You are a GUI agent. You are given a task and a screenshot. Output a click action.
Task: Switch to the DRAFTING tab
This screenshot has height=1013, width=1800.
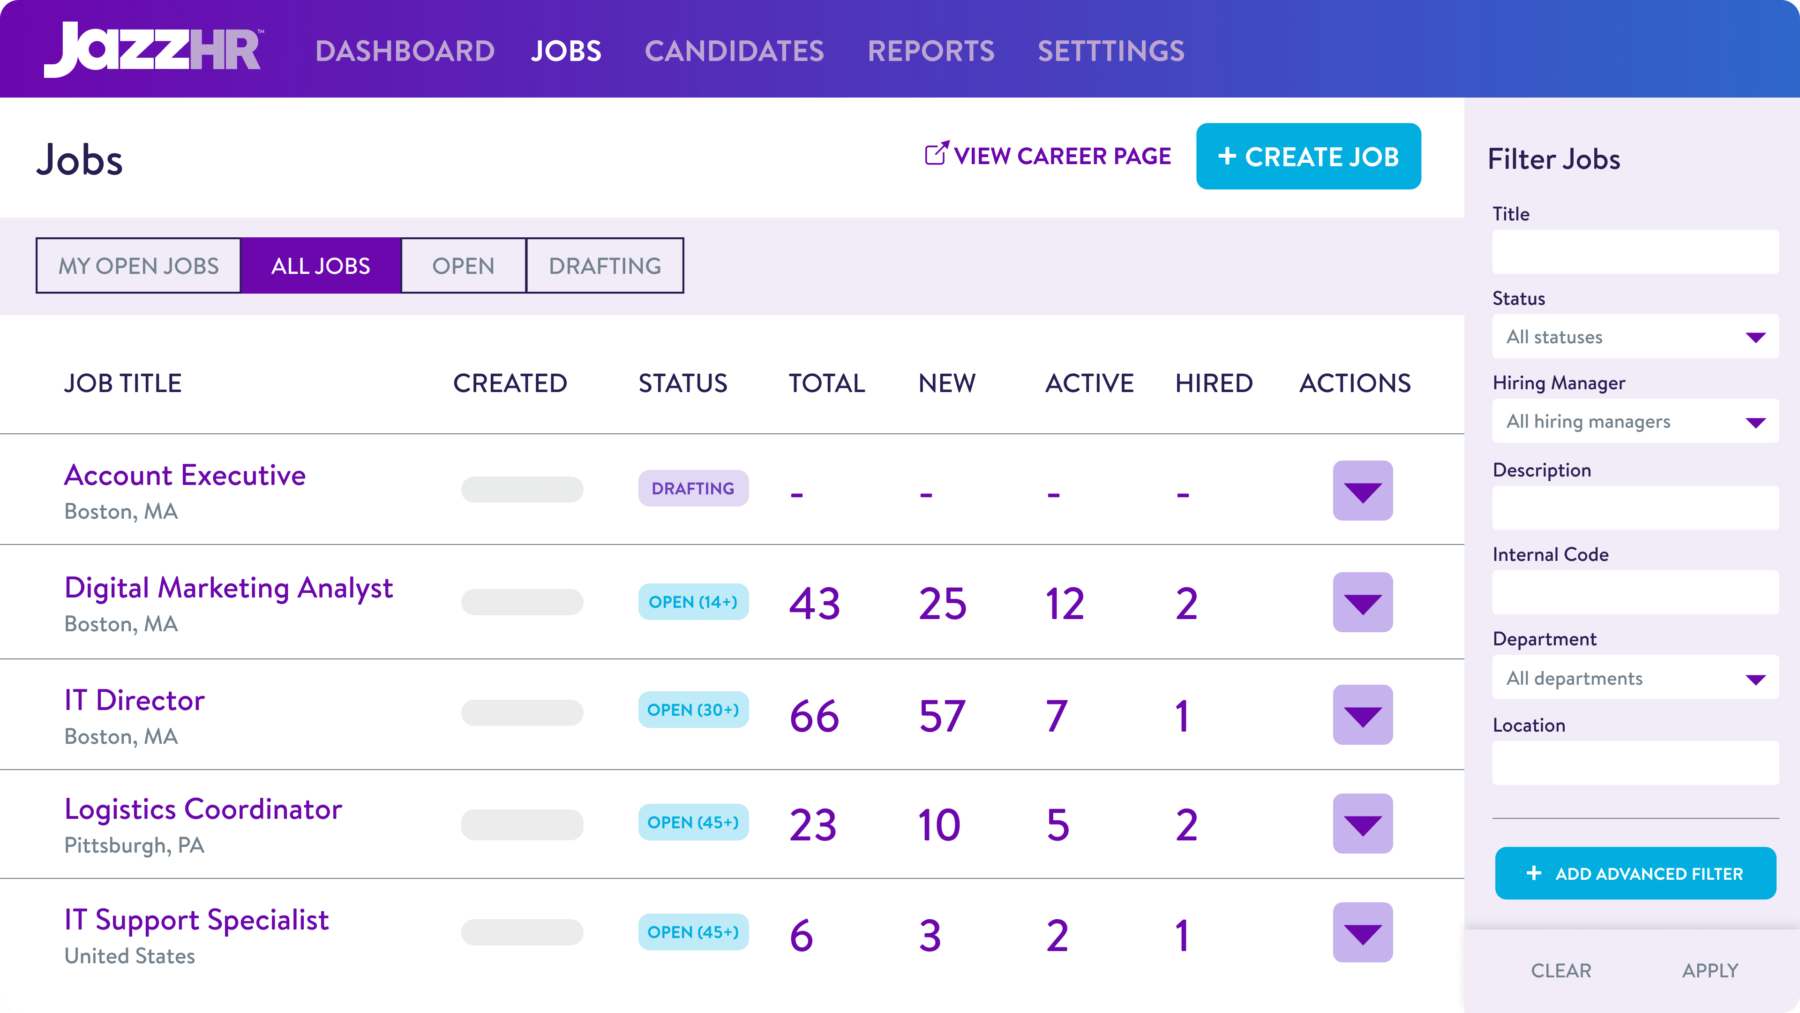click(604, 265)
